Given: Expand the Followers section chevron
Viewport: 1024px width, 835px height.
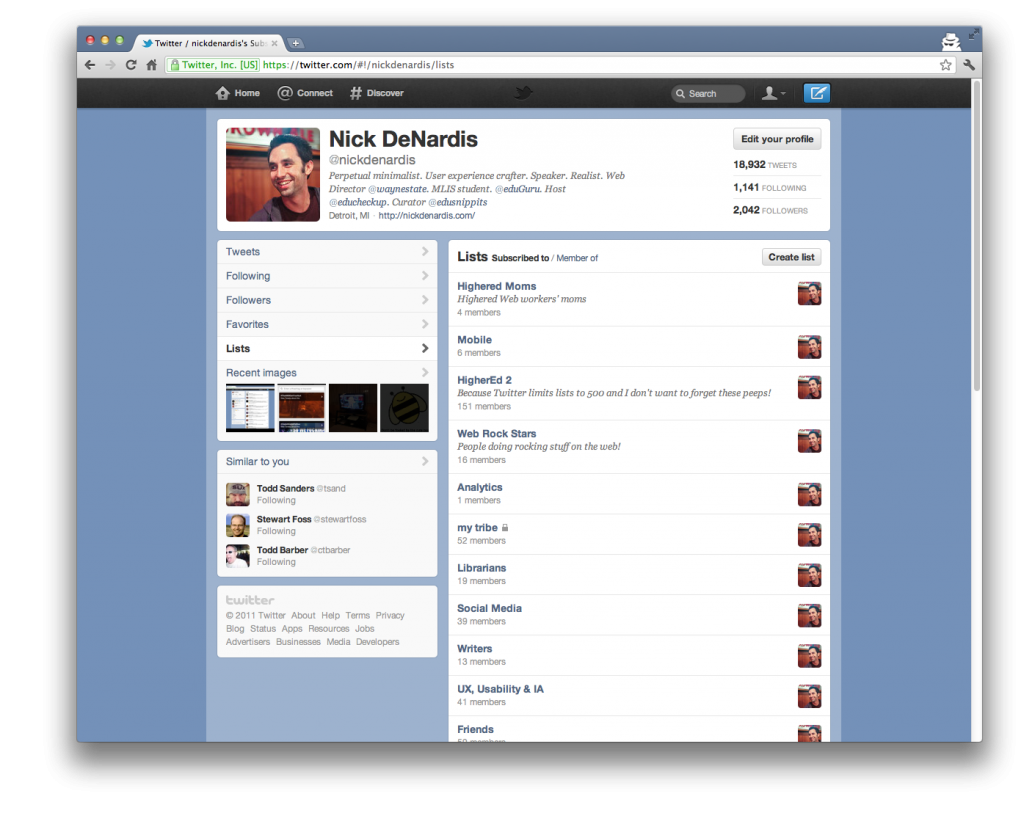Looking at the screenshot, I should pyautogui.click(x=425, y=300).
